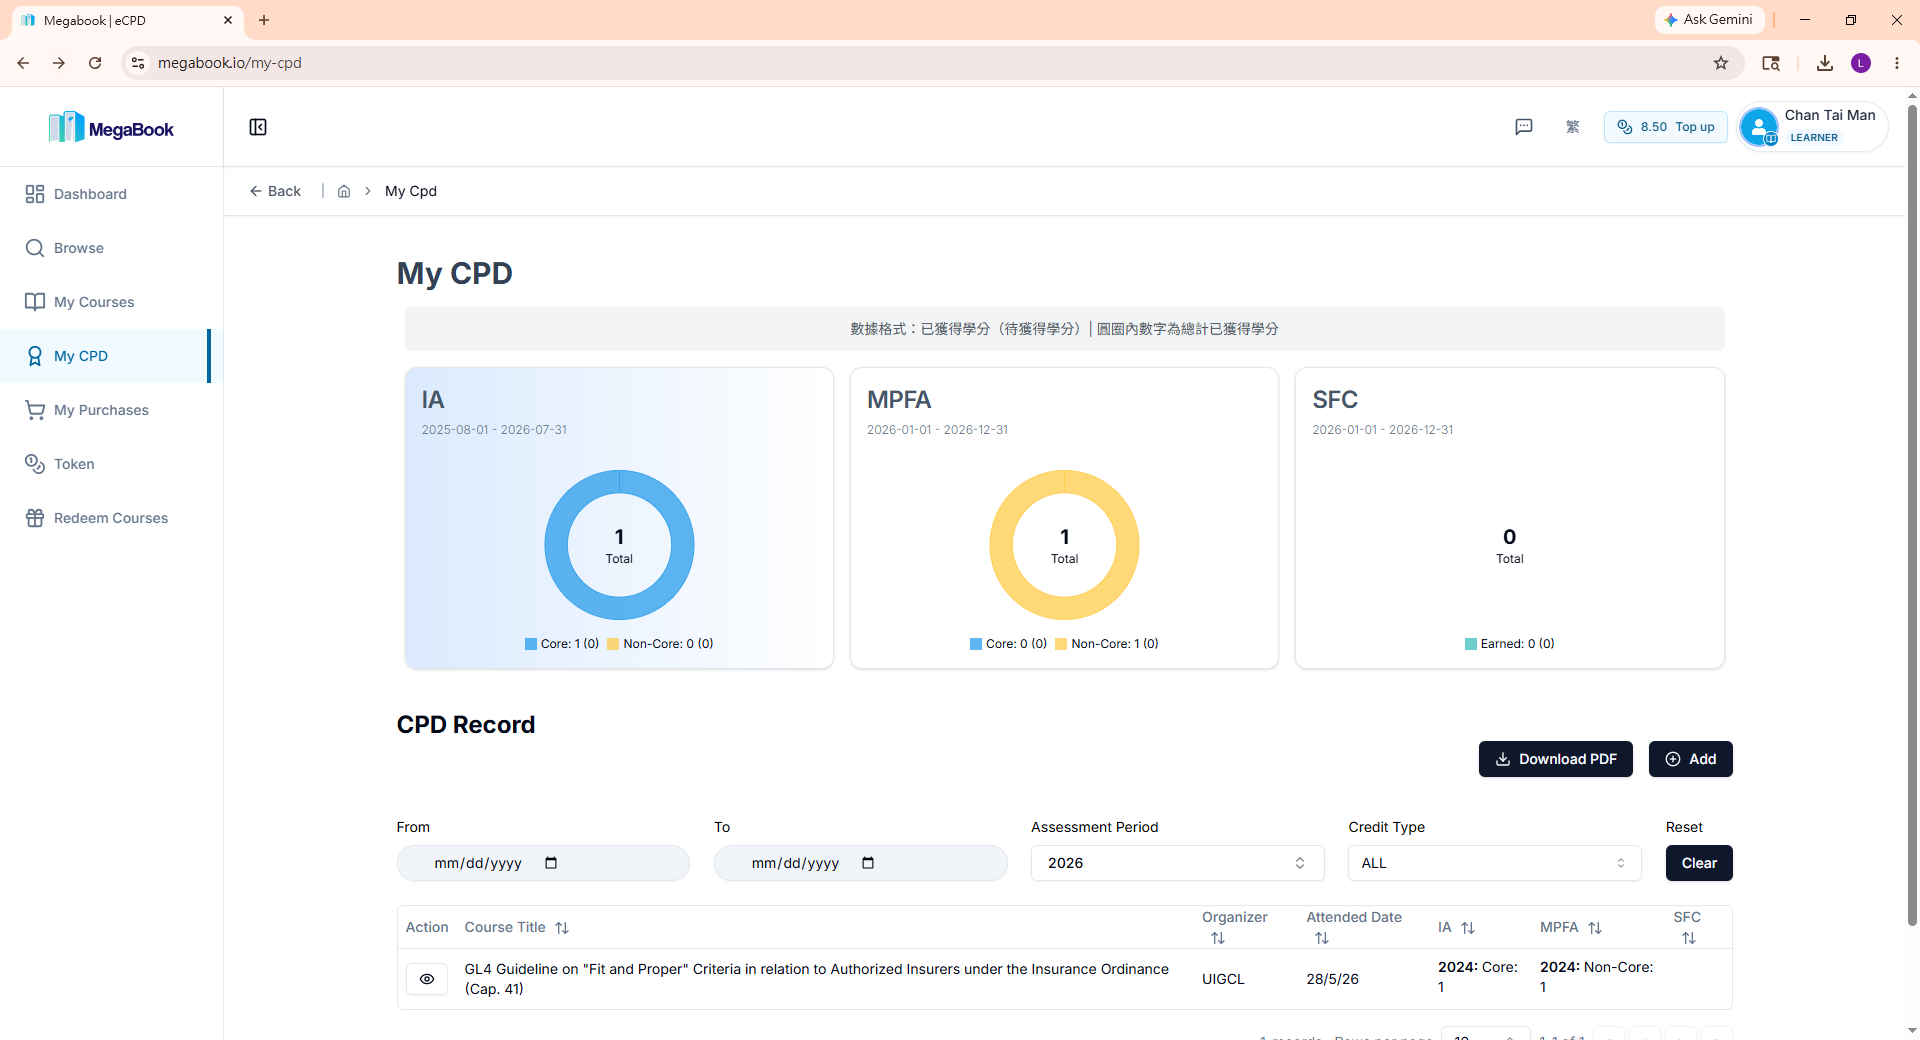Click the 8.50 Top up token button

point(1665,127)
